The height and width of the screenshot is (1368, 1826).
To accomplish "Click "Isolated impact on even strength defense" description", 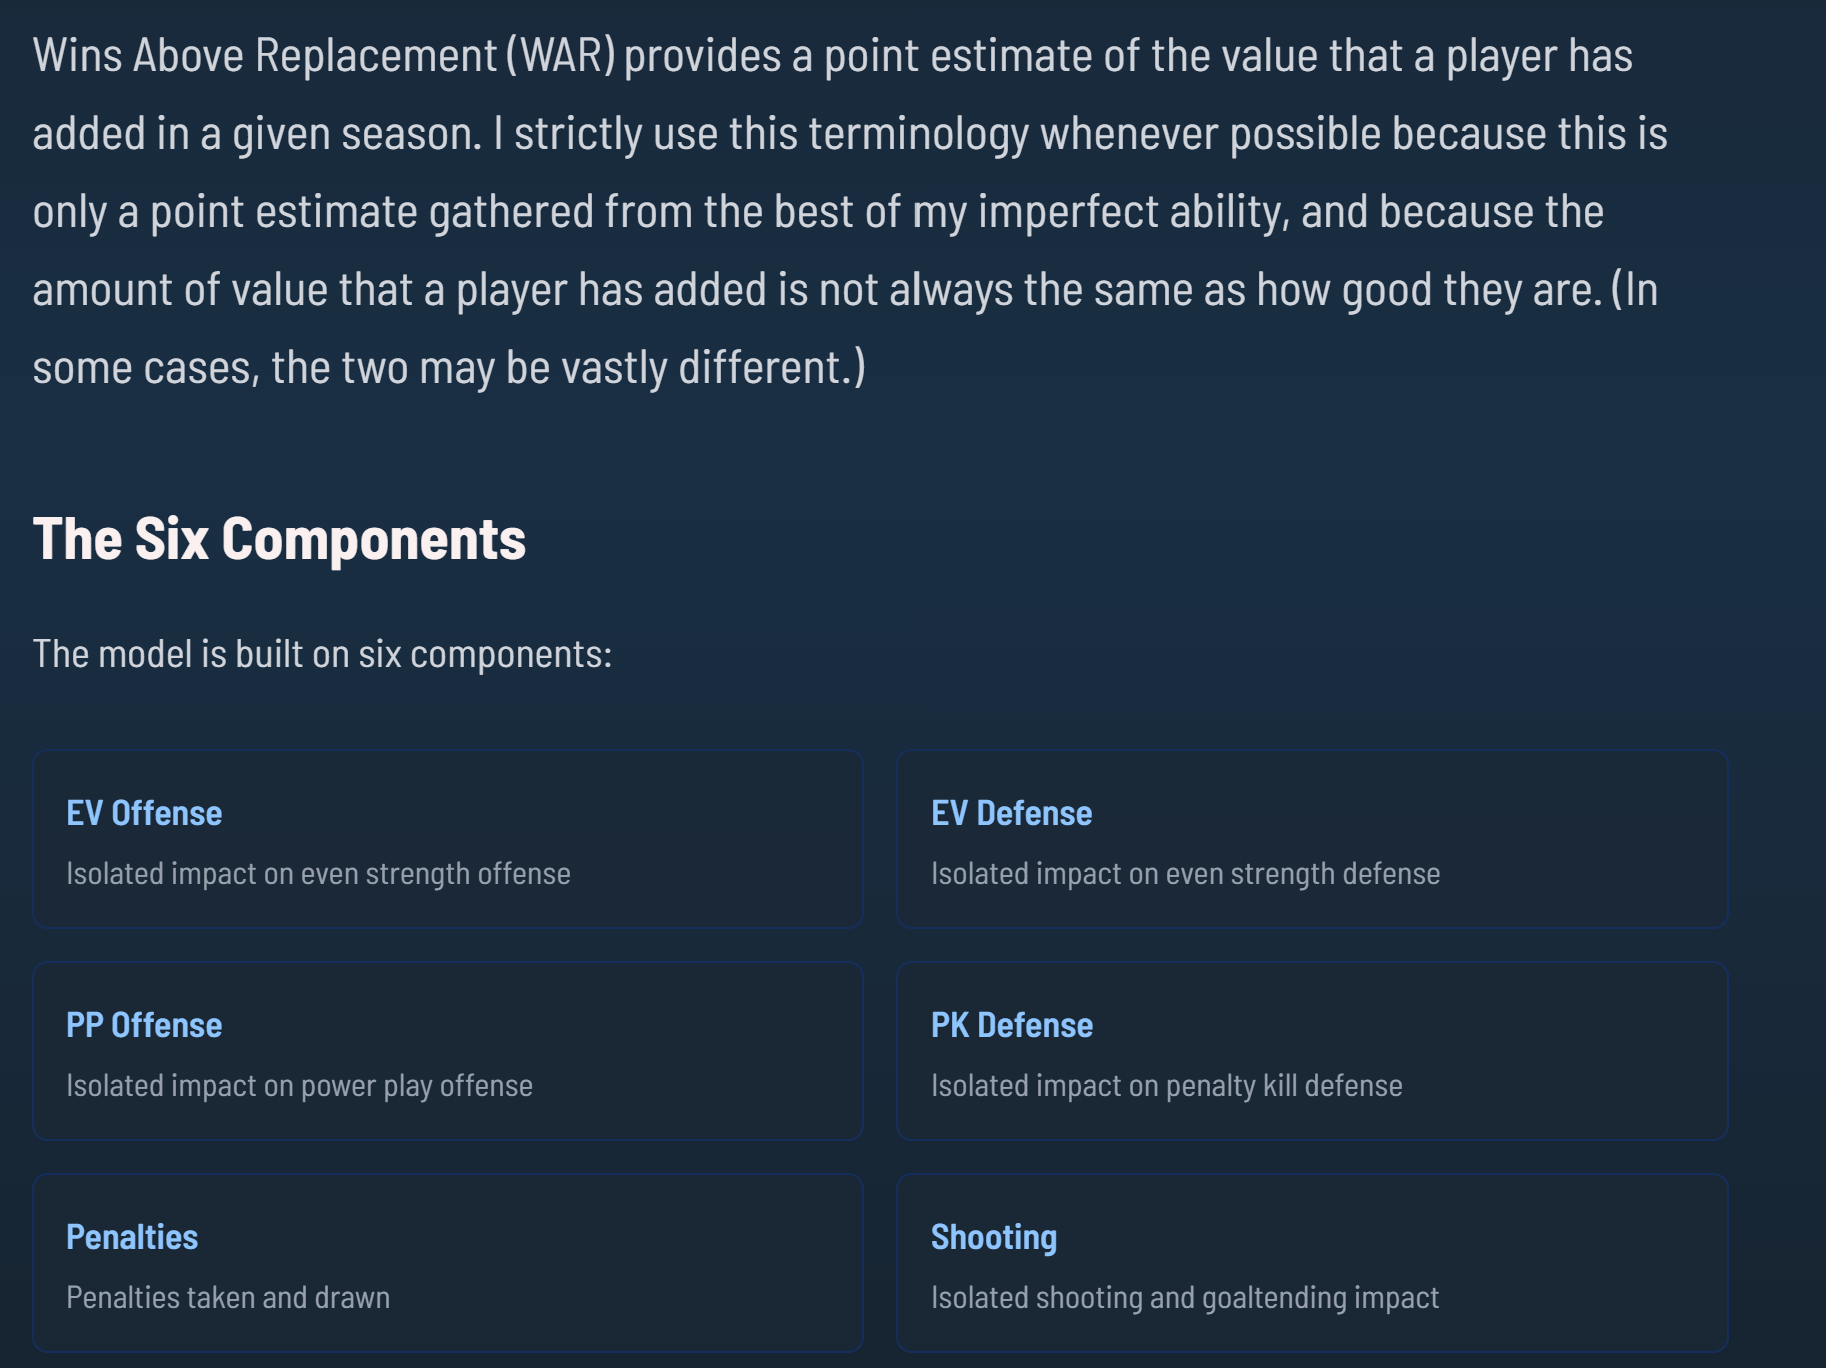I will pyautogui.click(x=1185, y=874).
